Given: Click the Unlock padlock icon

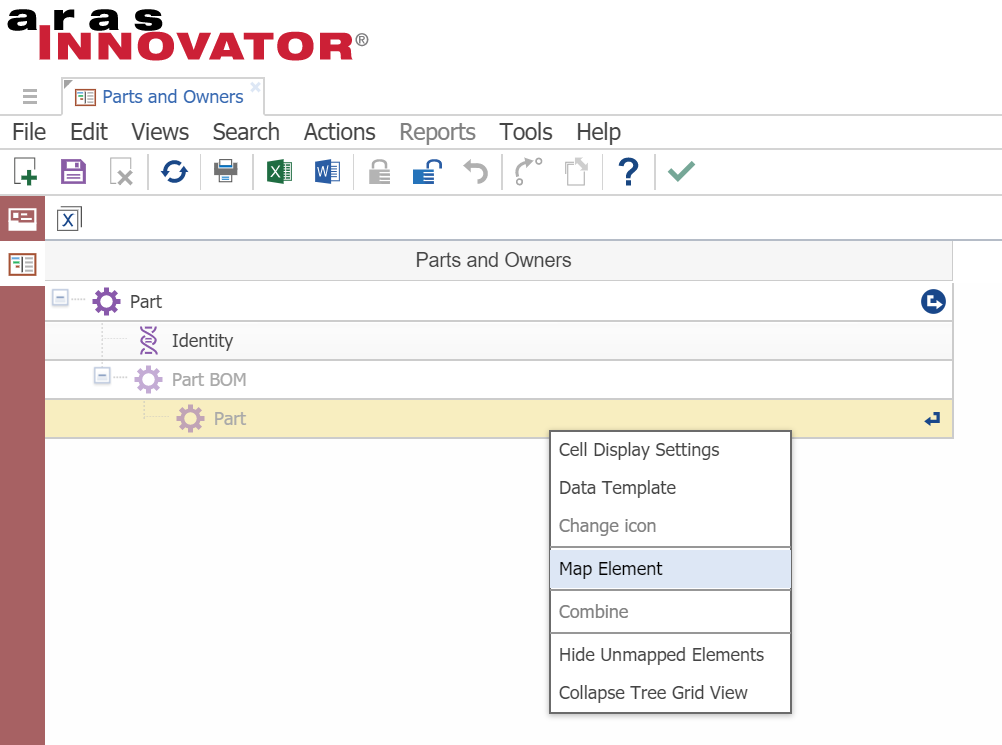Looking at the screenshot, I should (426, 172).
